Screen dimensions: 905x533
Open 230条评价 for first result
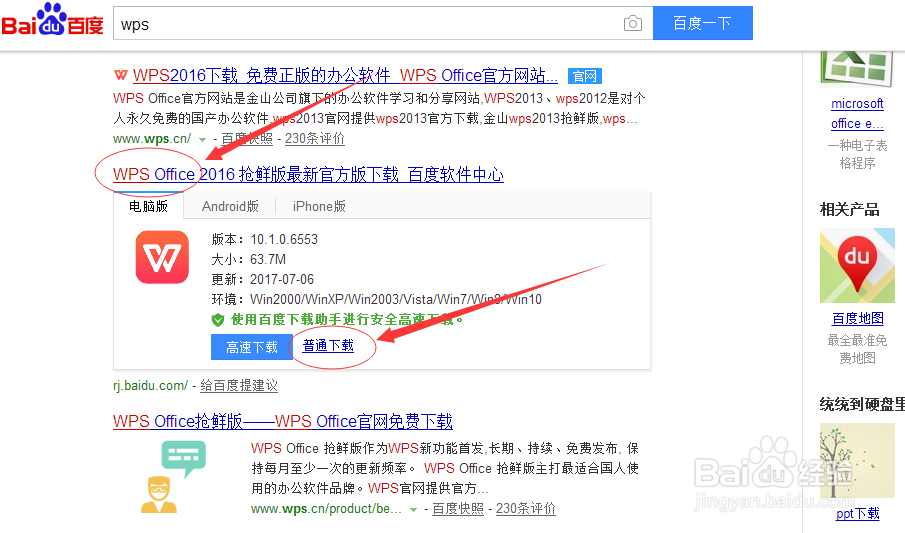pos(315,139)
